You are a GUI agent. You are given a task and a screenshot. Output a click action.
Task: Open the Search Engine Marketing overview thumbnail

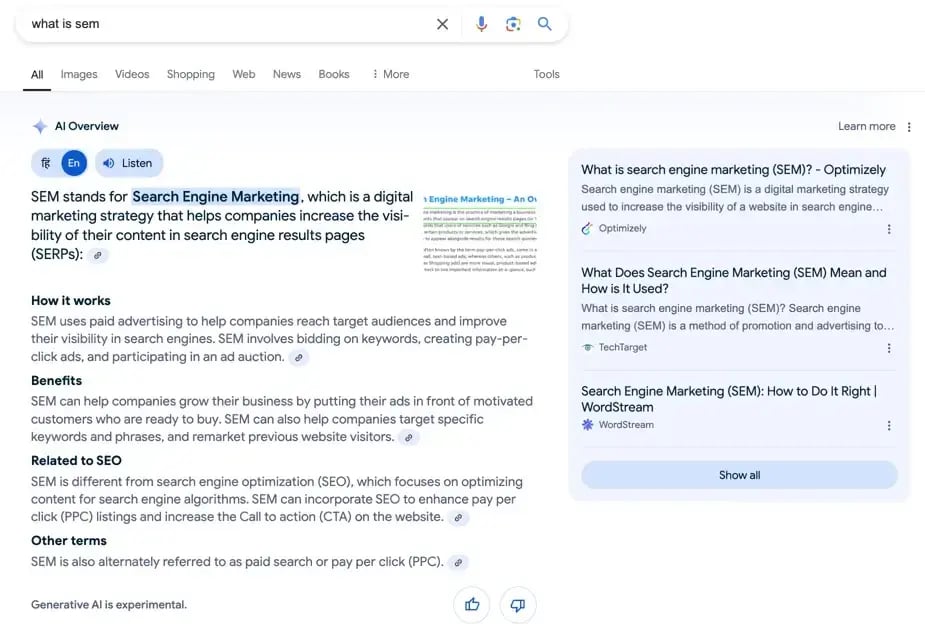click(480, 232)
